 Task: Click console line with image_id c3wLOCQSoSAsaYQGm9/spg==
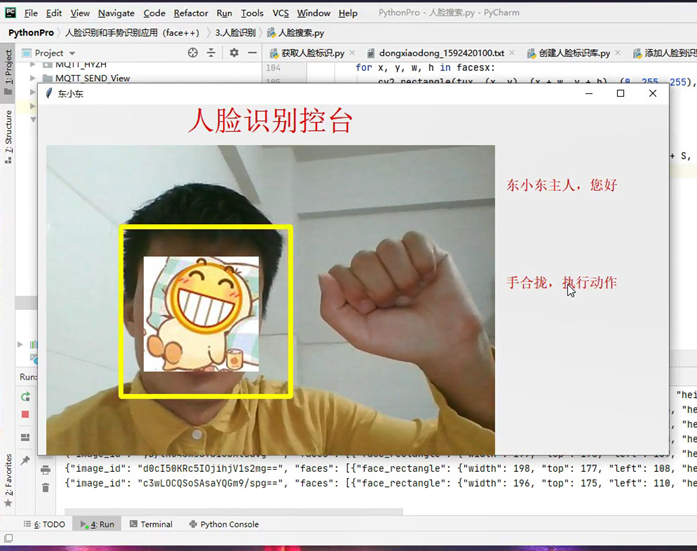point(381,483)
